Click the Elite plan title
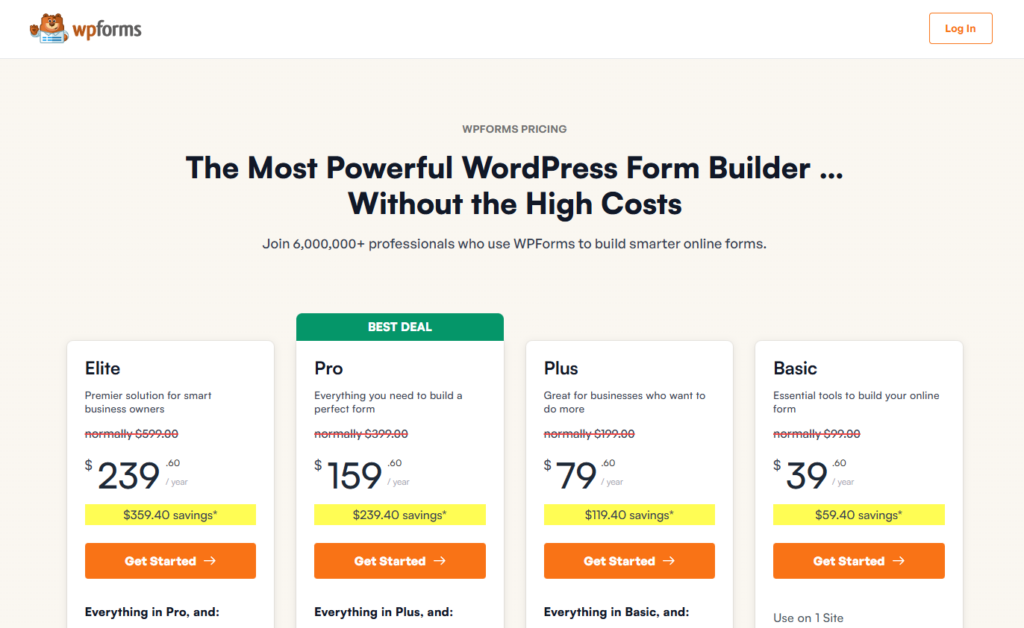This screenshot has width=1024, height=628. click(x=103, y=368)
